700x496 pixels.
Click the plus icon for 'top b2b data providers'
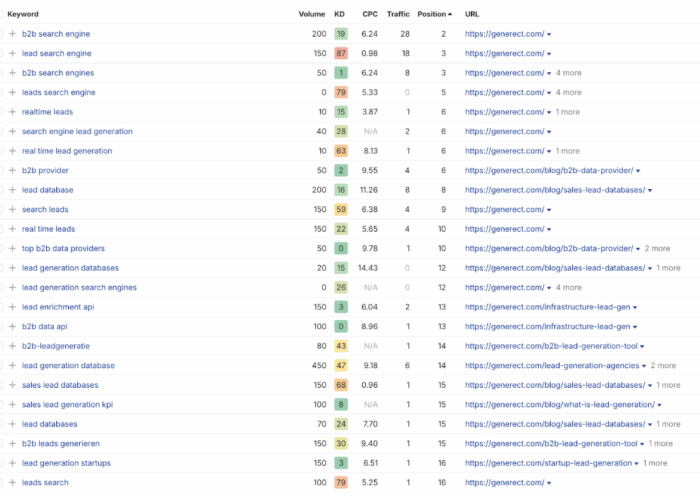tap(12, 248)
